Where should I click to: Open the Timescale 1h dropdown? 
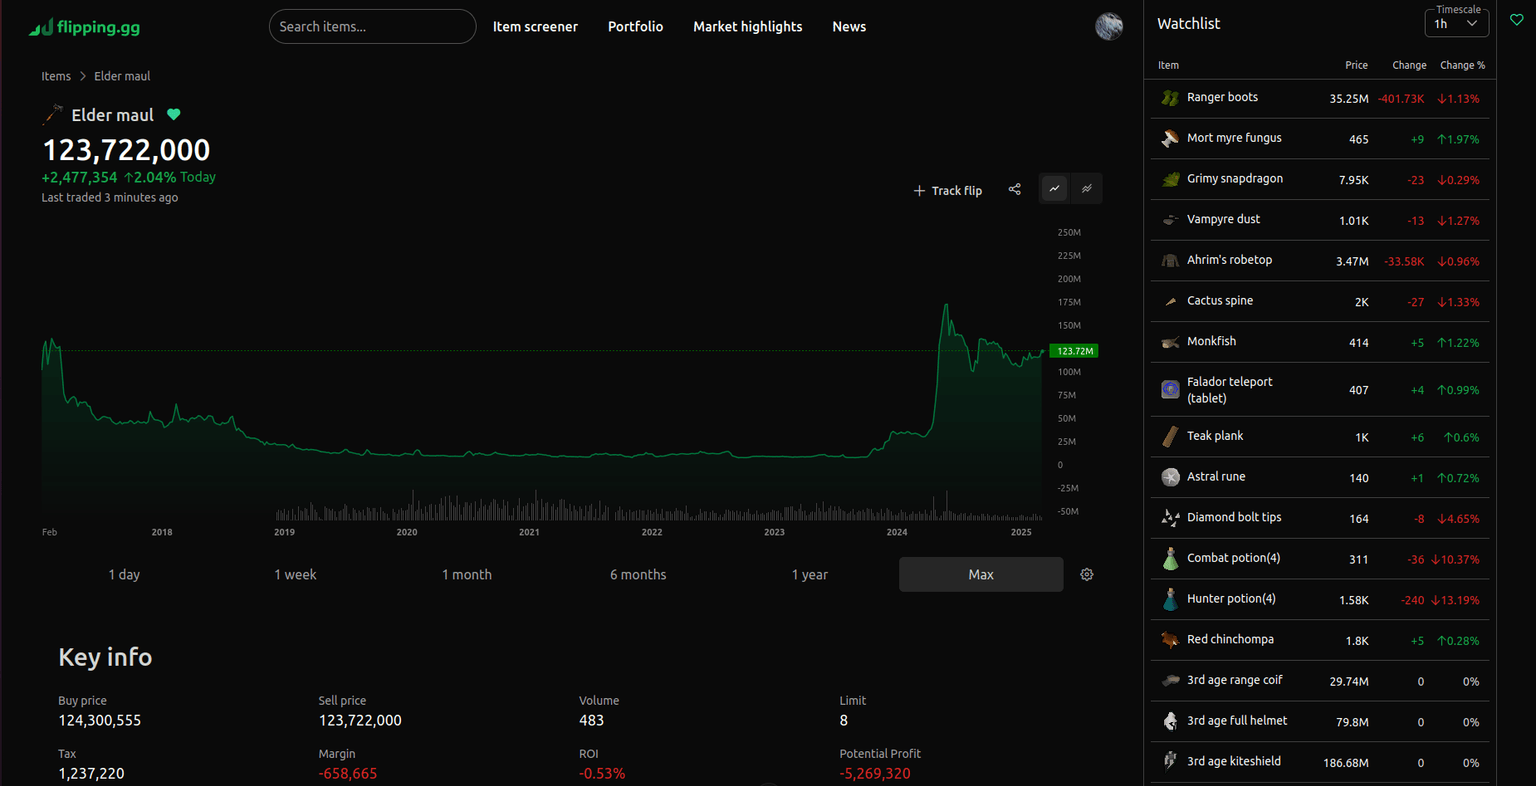pyautogui.click(x=1456, y=24)
